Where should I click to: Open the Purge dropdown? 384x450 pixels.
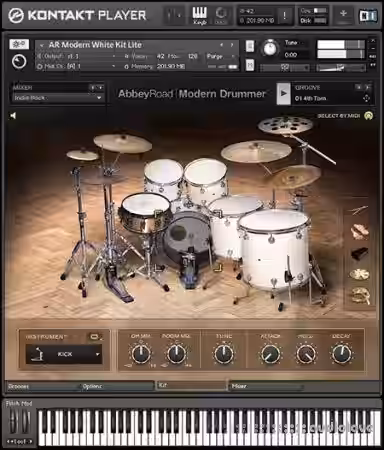220,56
